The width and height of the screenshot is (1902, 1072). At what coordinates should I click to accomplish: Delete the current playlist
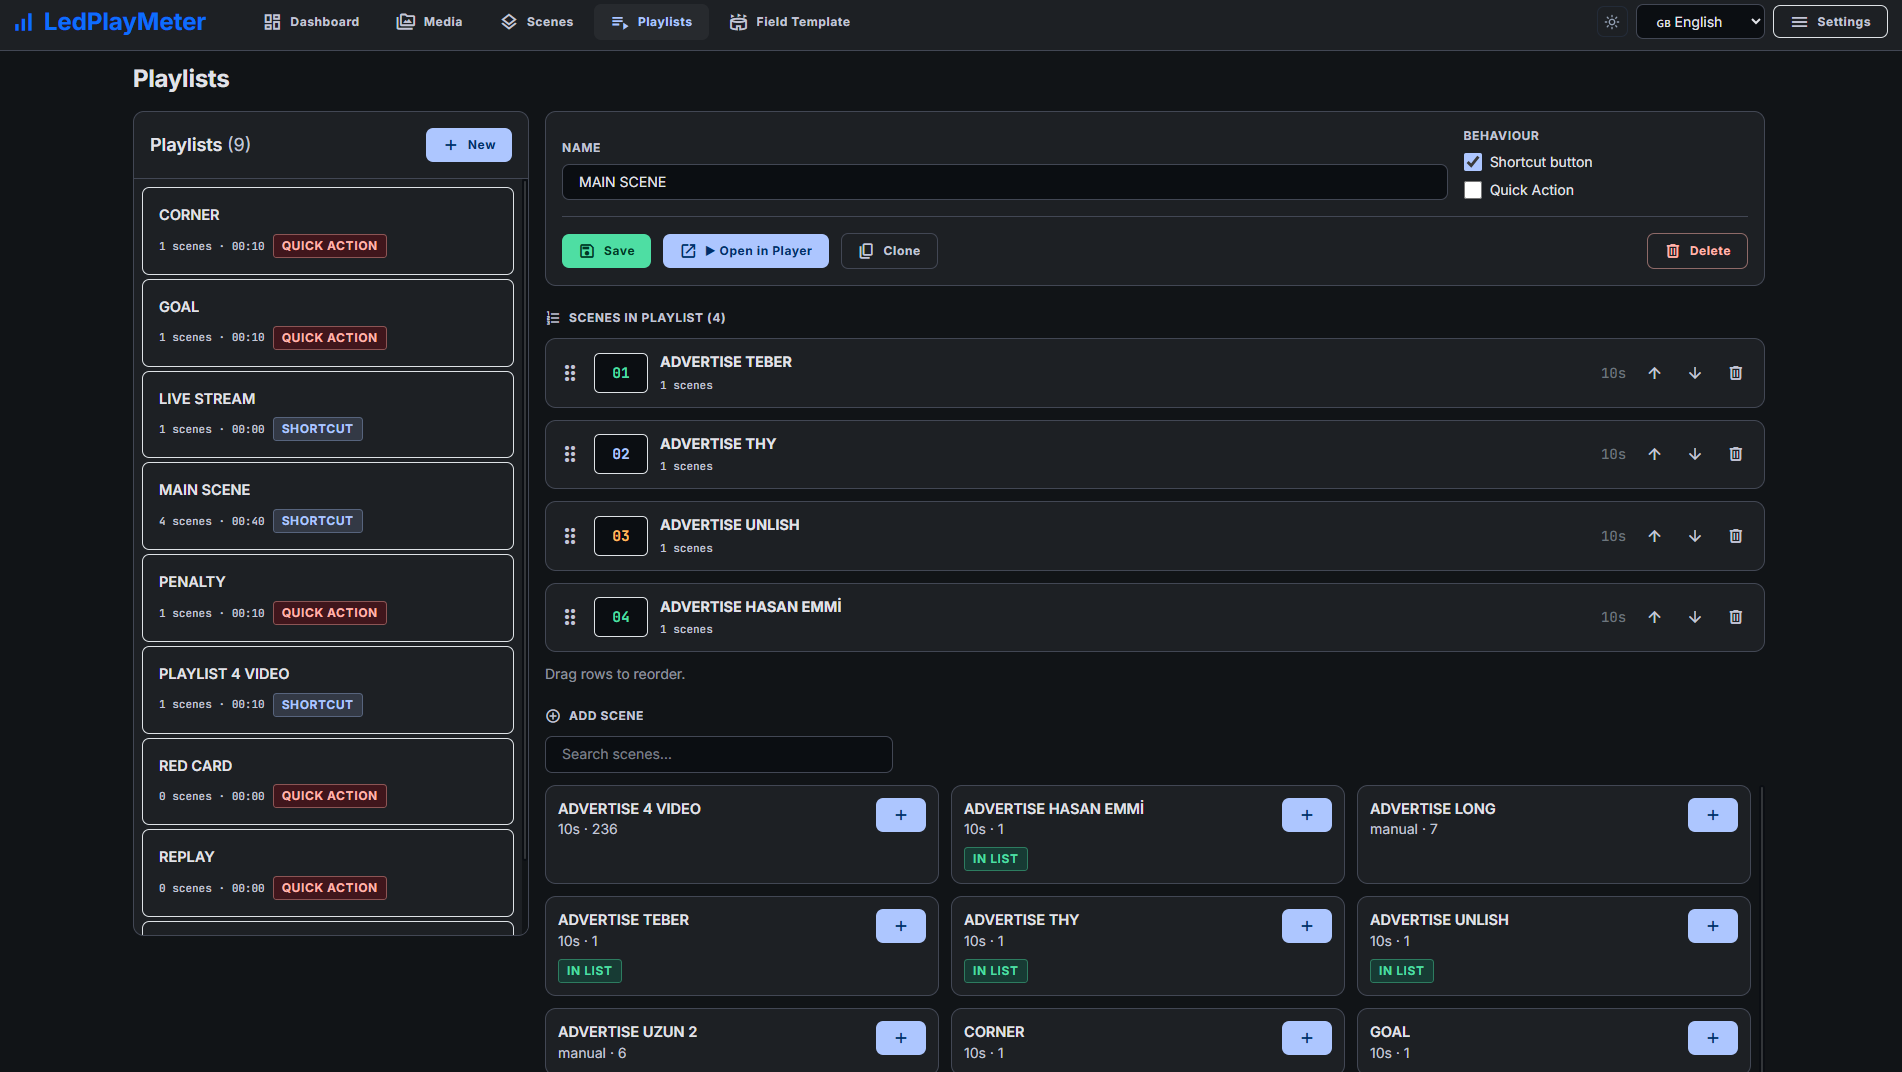(1697, 251)
